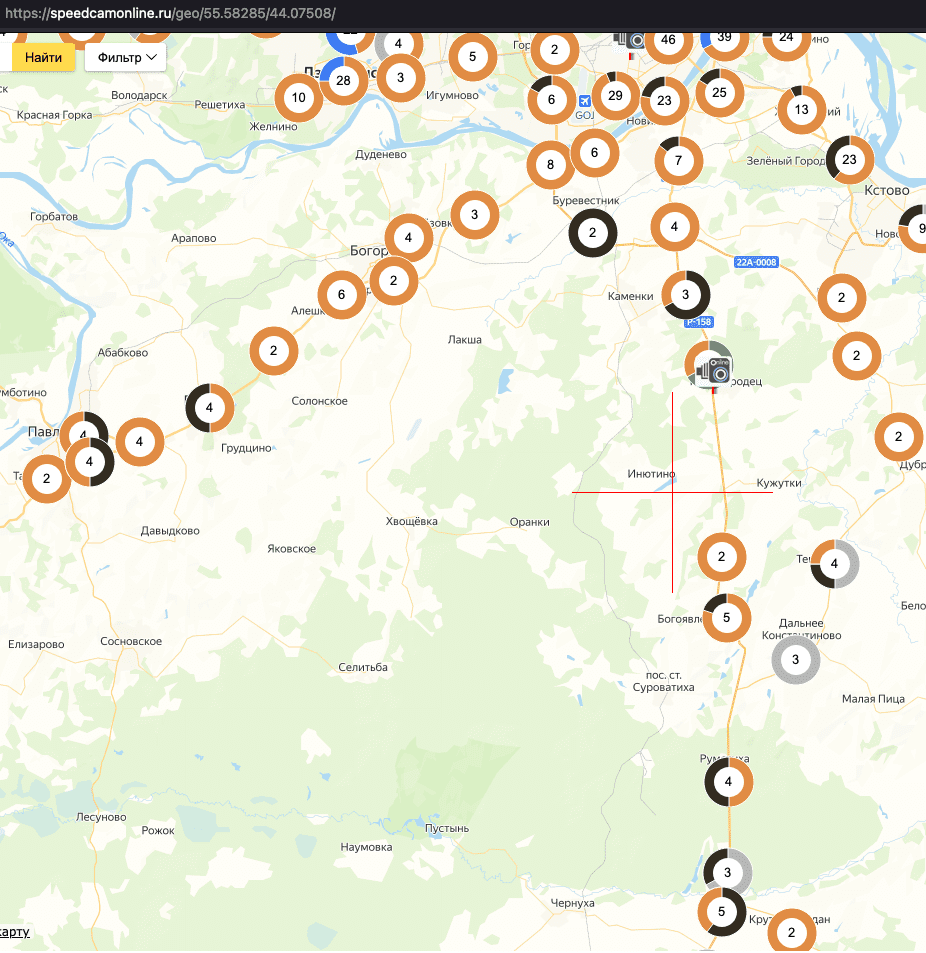Image resolution: width=926 pixels, height=953 pixels.
Task: Click the Хвощёвка village label
Action: point(411,521)
